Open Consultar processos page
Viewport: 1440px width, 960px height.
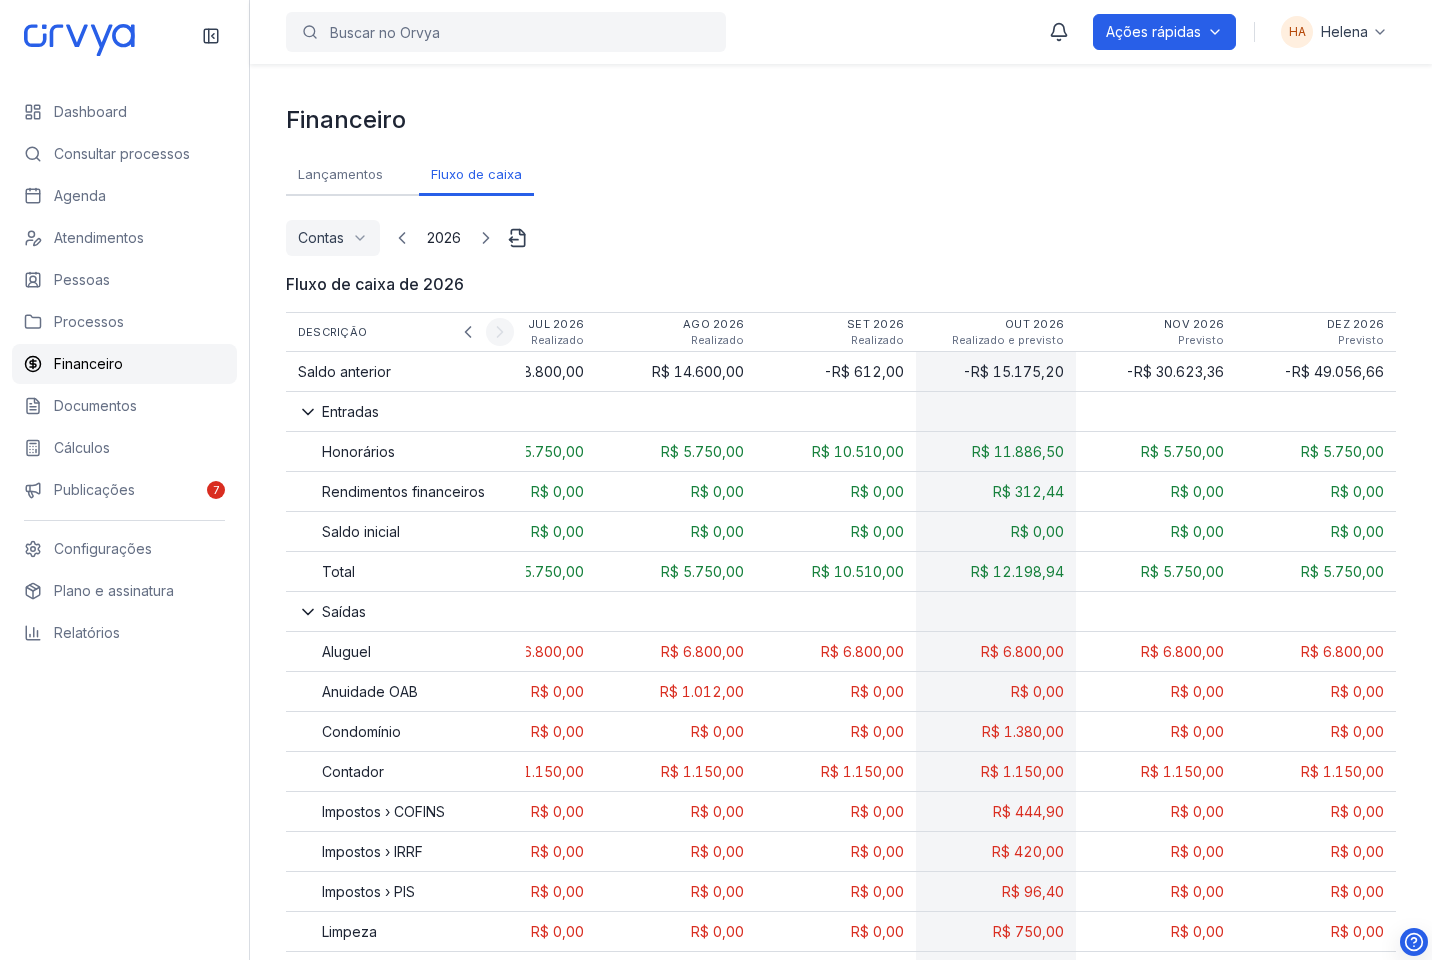click(x=124, y=154)
